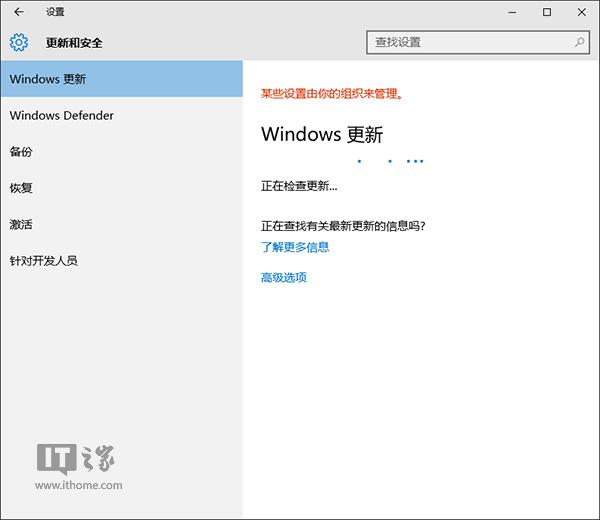Click the 某些设置由你的组织来管理 notice
Image resolution: width=600 pixels, height=520 pixels.
[332, 93]
